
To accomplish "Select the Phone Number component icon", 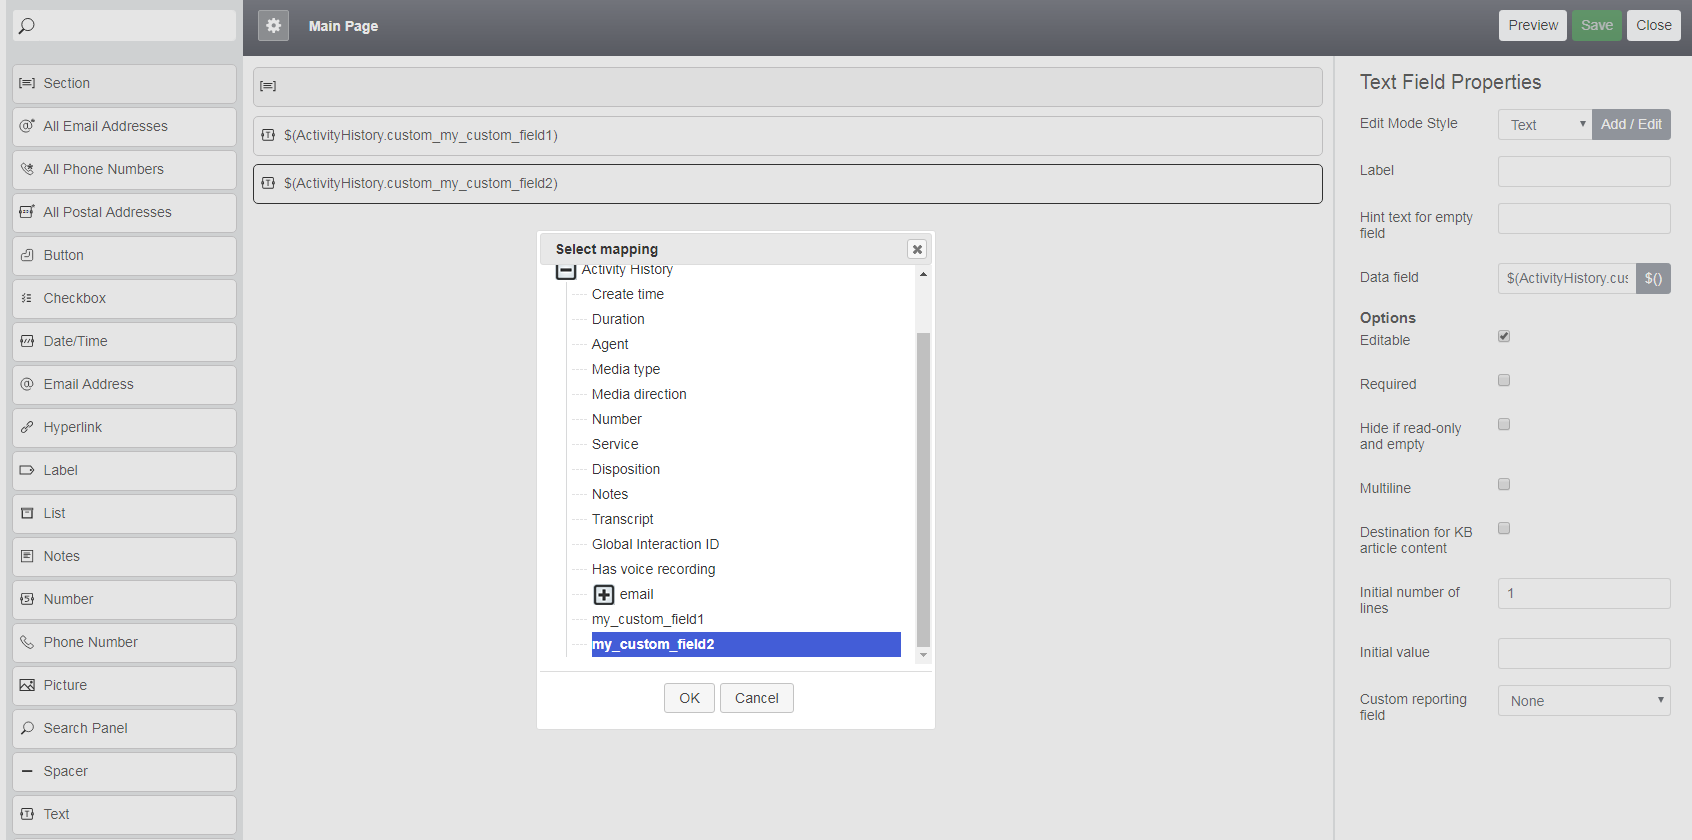I will pos(27,642).
